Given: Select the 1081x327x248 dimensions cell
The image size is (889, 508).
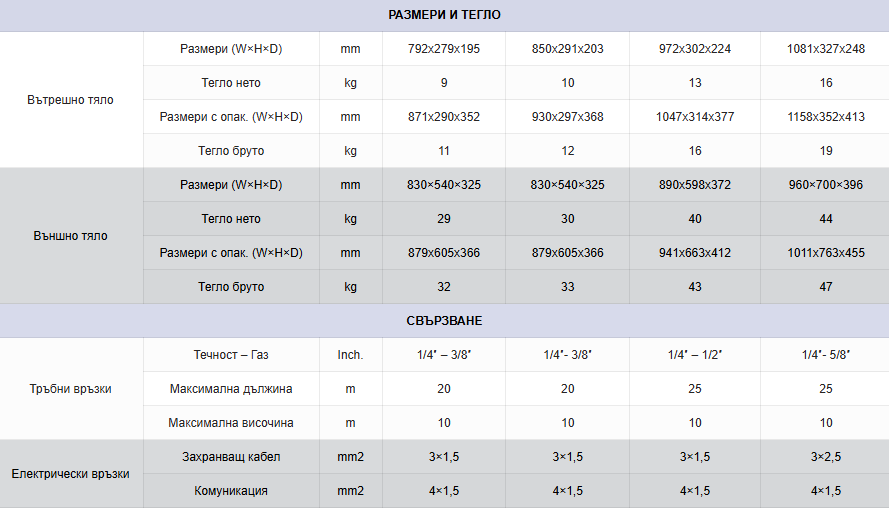Looking at the screenshot, I should (826, 49).
